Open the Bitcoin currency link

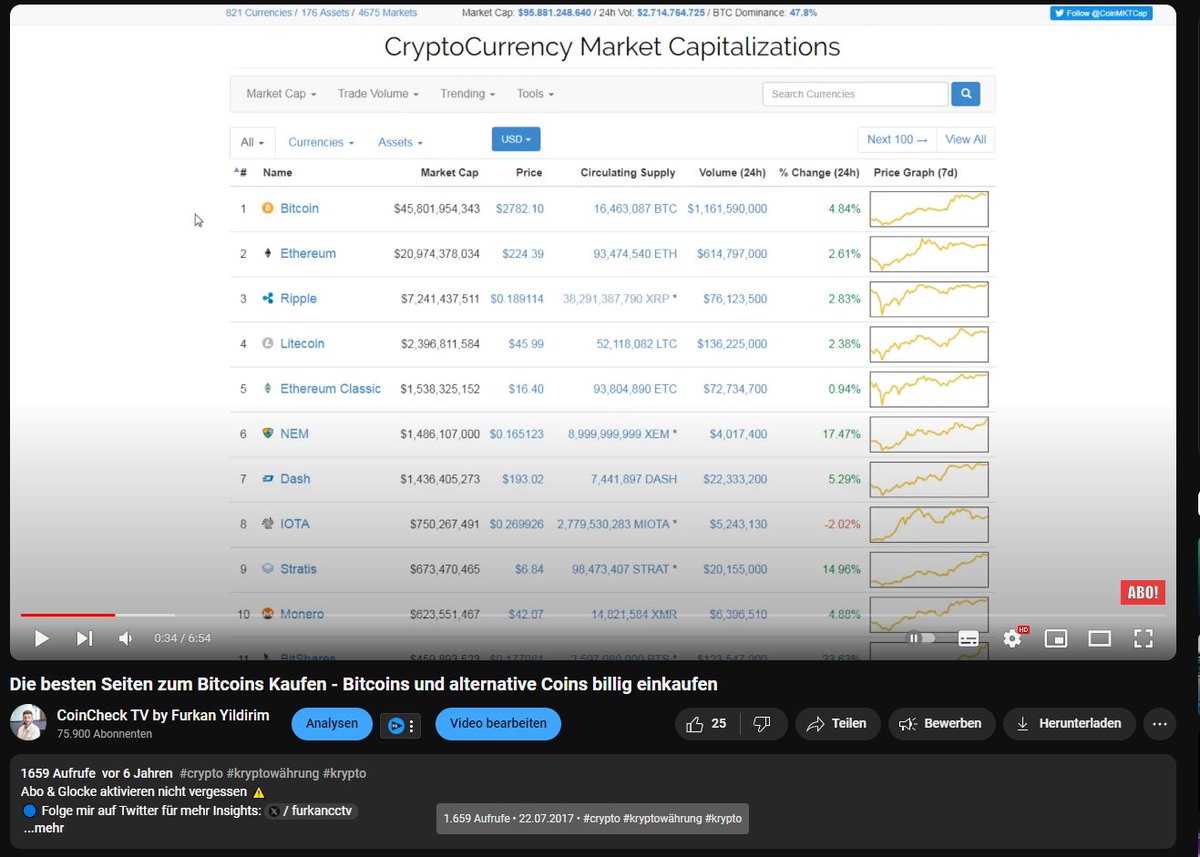pos(299,208)
